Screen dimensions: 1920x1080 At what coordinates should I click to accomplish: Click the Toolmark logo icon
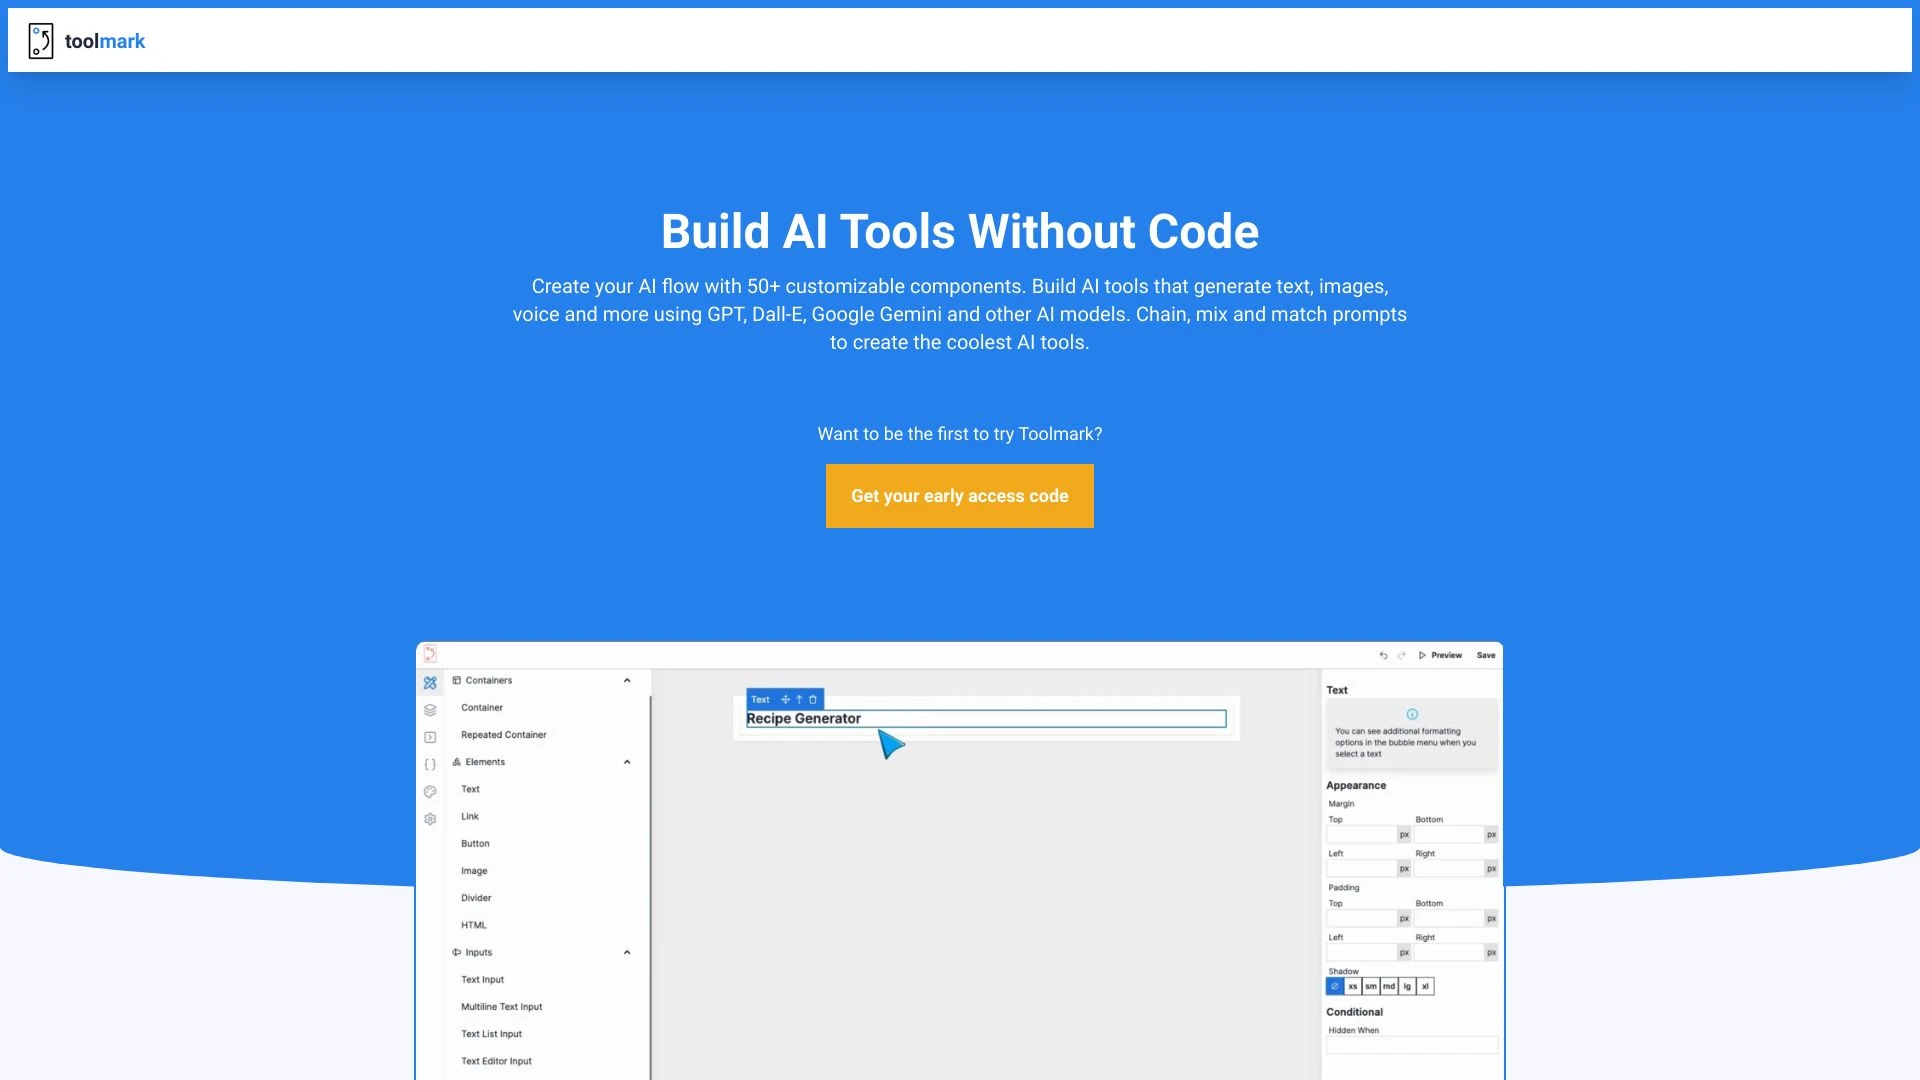pyautogui.click(x=40, y=41)
